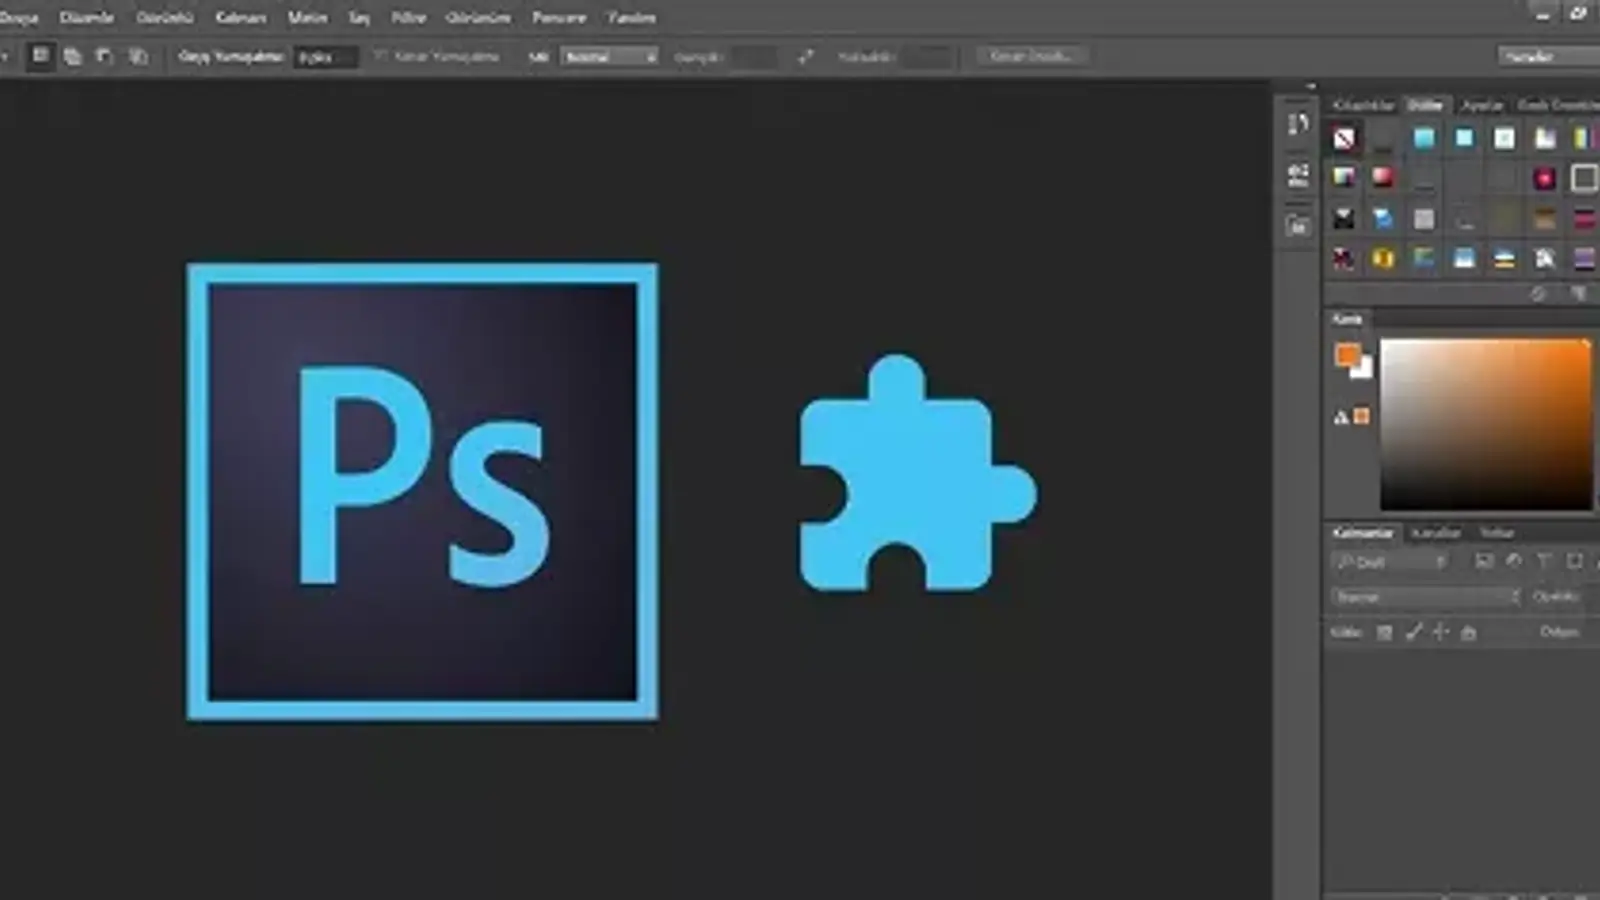This screenshot has height=900, width=1600.
Task: Open the Filtre menu
Action: tap(408, 17)
